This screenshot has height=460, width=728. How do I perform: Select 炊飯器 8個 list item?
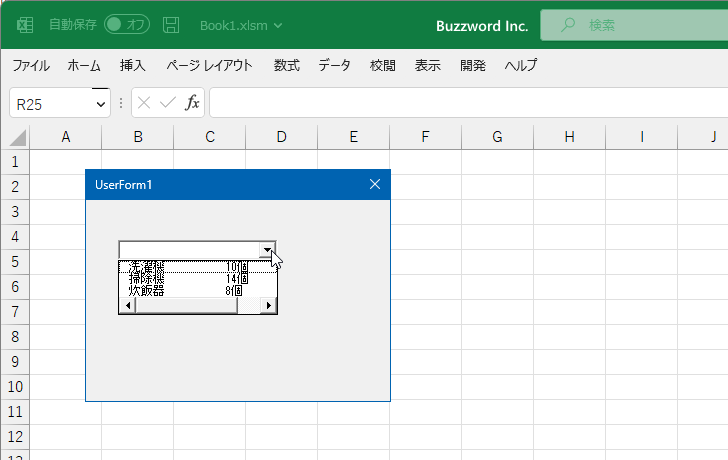point(198,291)
